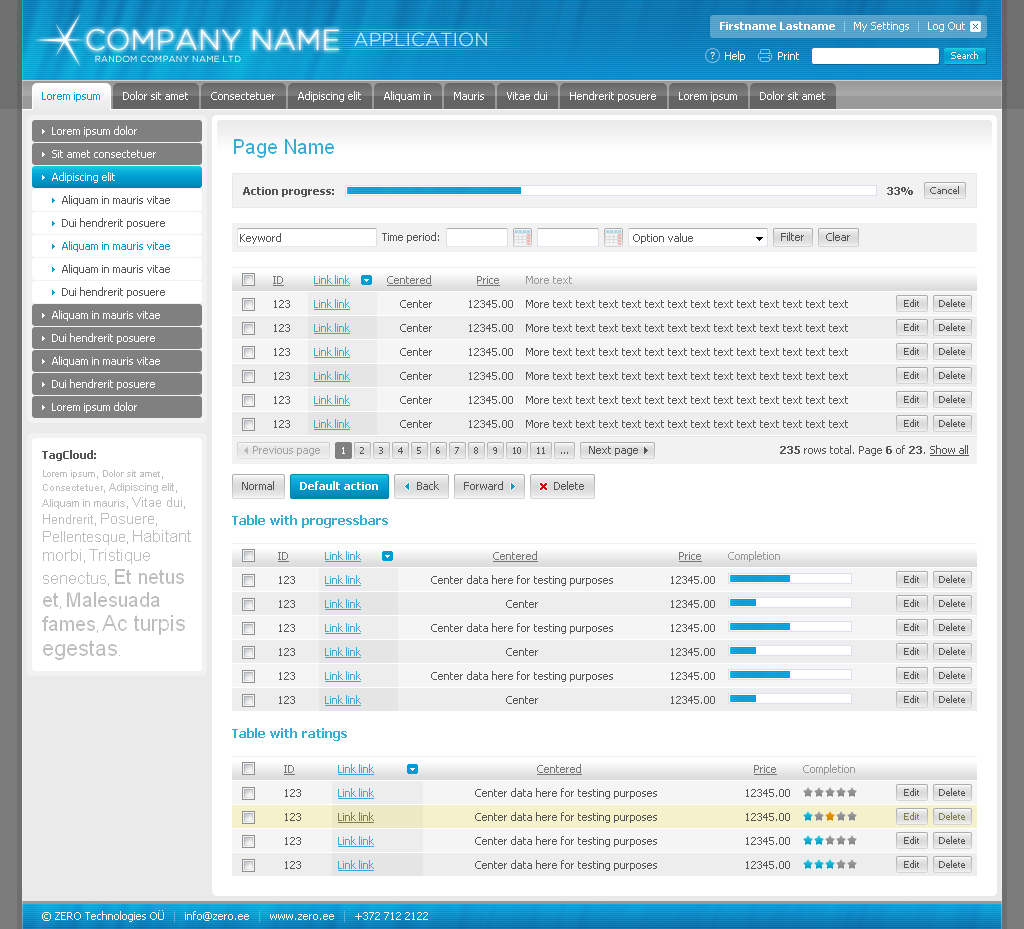
Task: Click the printer icon to print
Action: (765, 56)
